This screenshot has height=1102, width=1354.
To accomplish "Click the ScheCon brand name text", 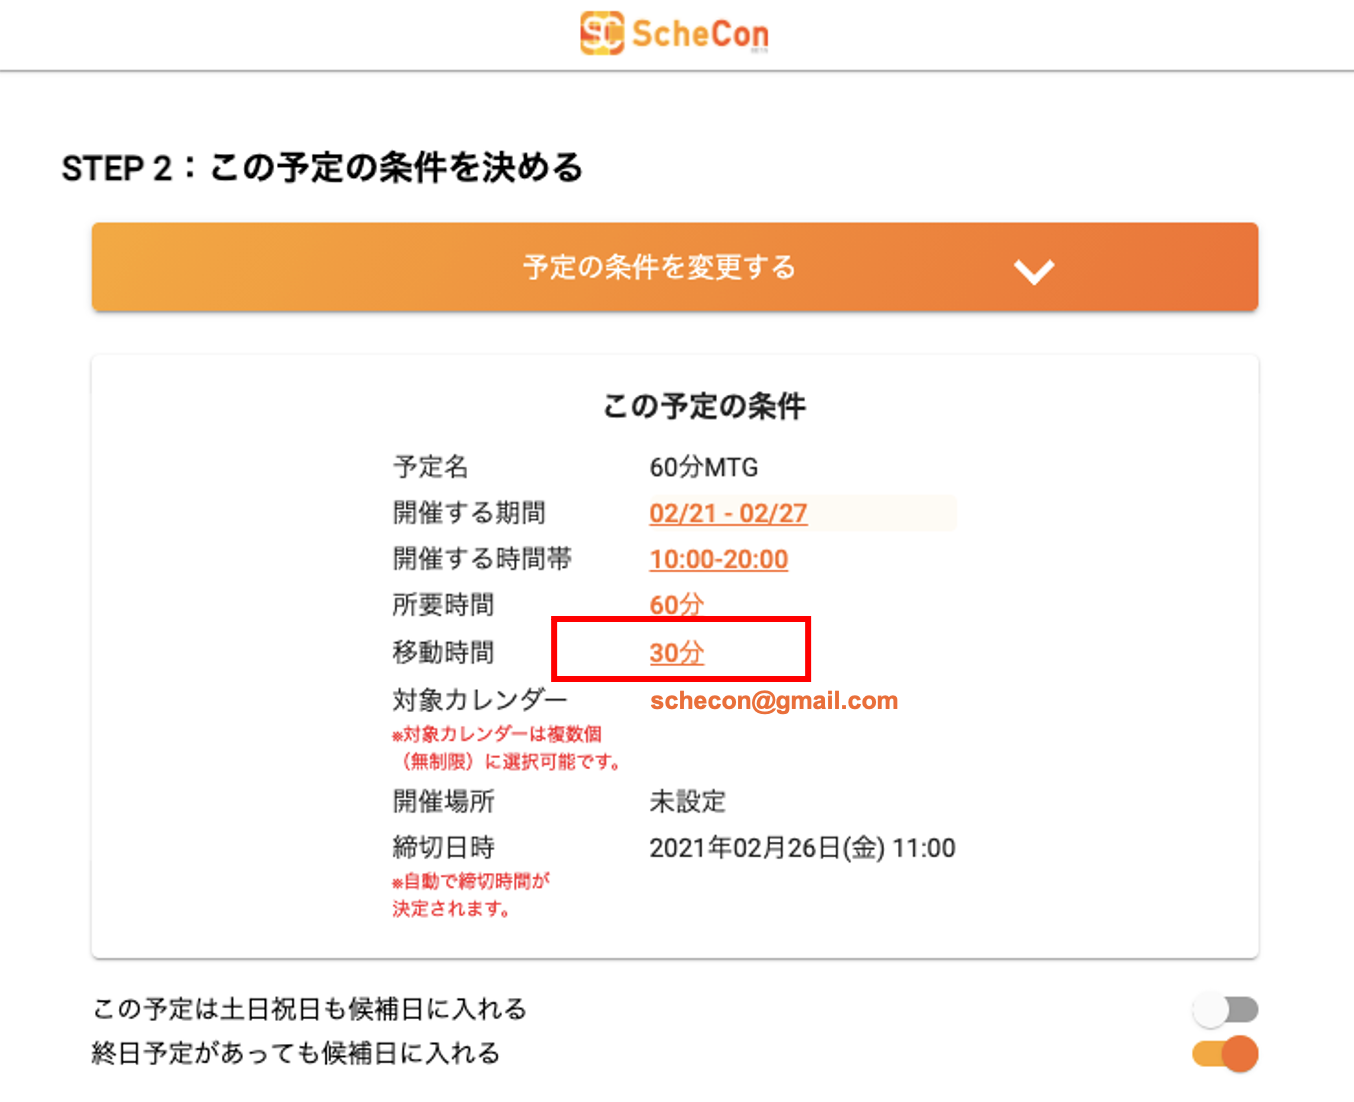I will point(700,34).
